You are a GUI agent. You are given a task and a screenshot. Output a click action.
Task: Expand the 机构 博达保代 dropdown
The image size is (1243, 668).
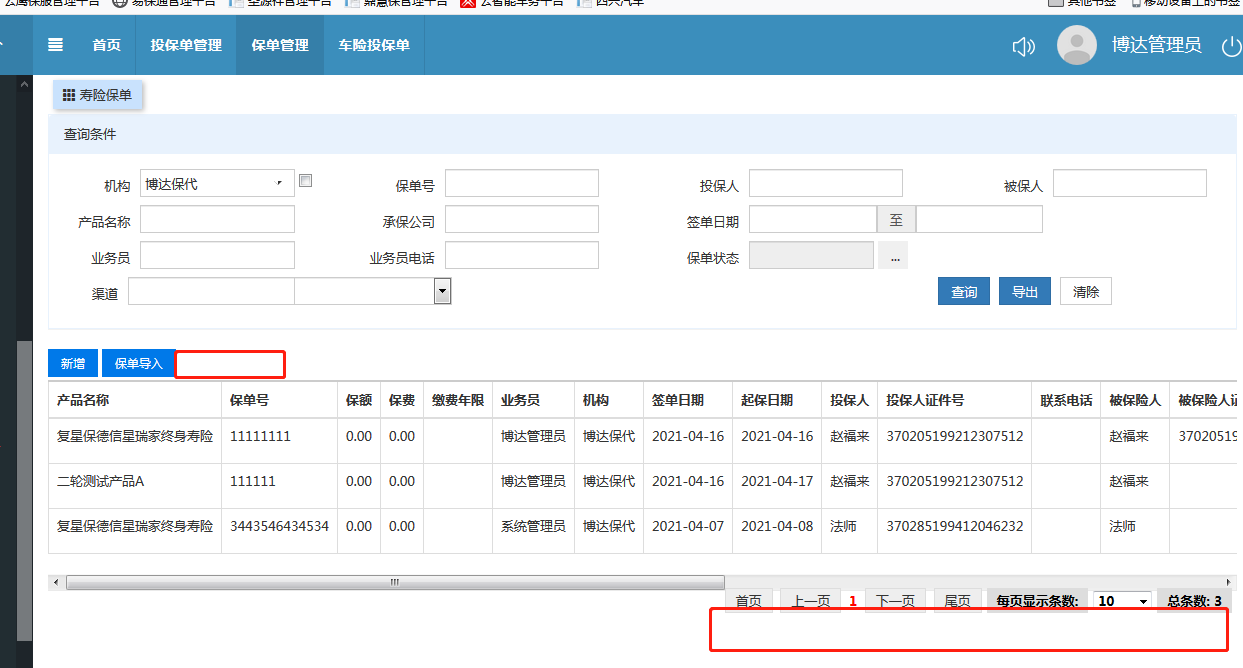click(217, 183)
